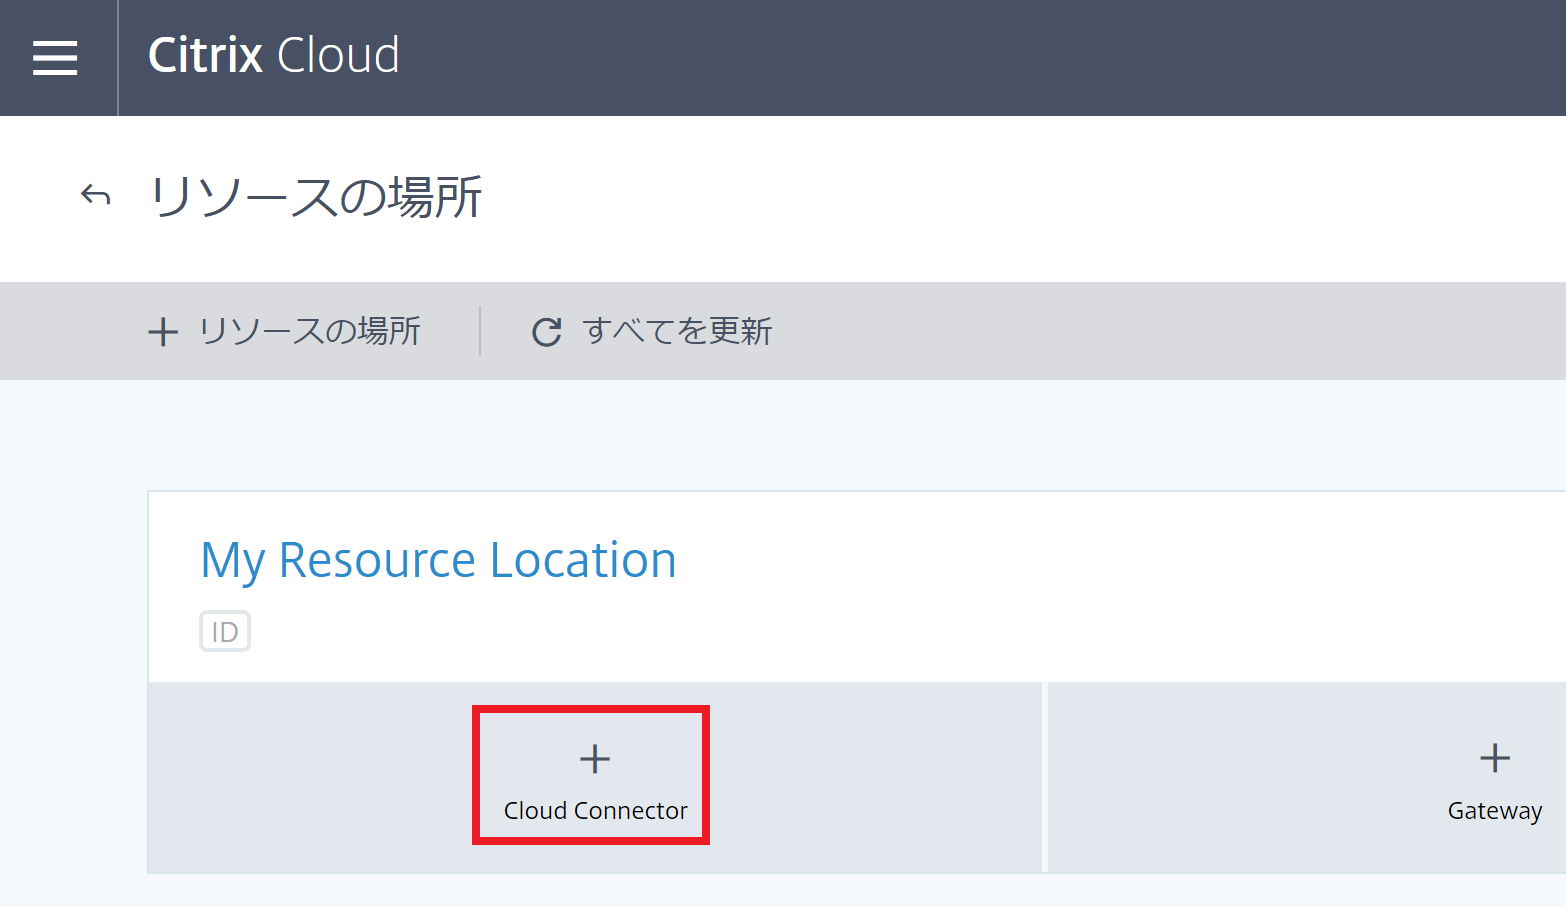The height and width of the screenshot is (907, 1566).
Task: Select the My Resource Location card header
Action: (x=438, y=559)
